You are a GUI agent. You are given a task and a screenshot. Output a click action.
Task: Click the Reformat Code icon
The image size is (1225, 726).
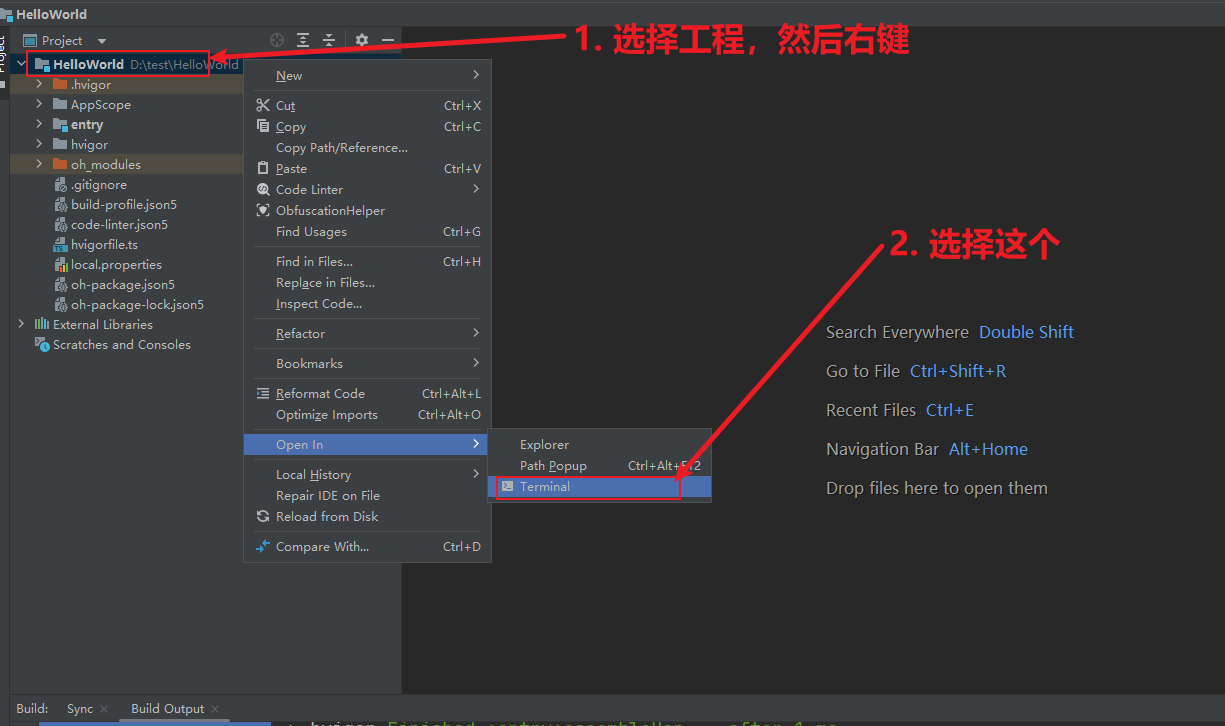pyautogui.click(x=263, y=393)
